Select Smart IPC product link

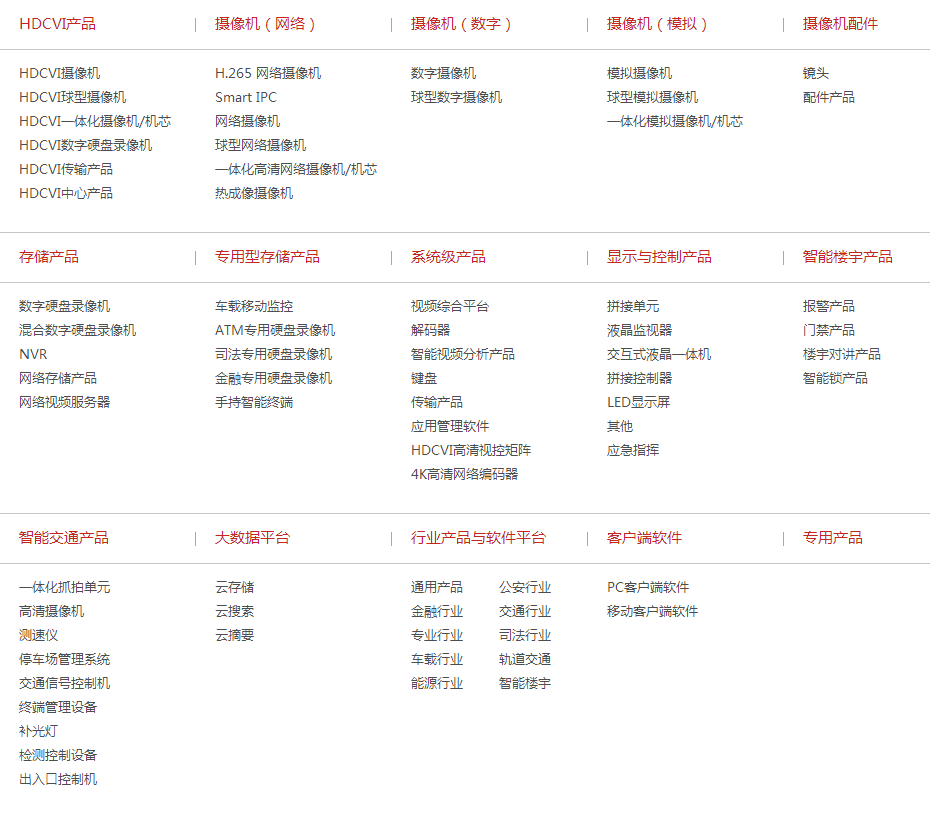(246, 97)
